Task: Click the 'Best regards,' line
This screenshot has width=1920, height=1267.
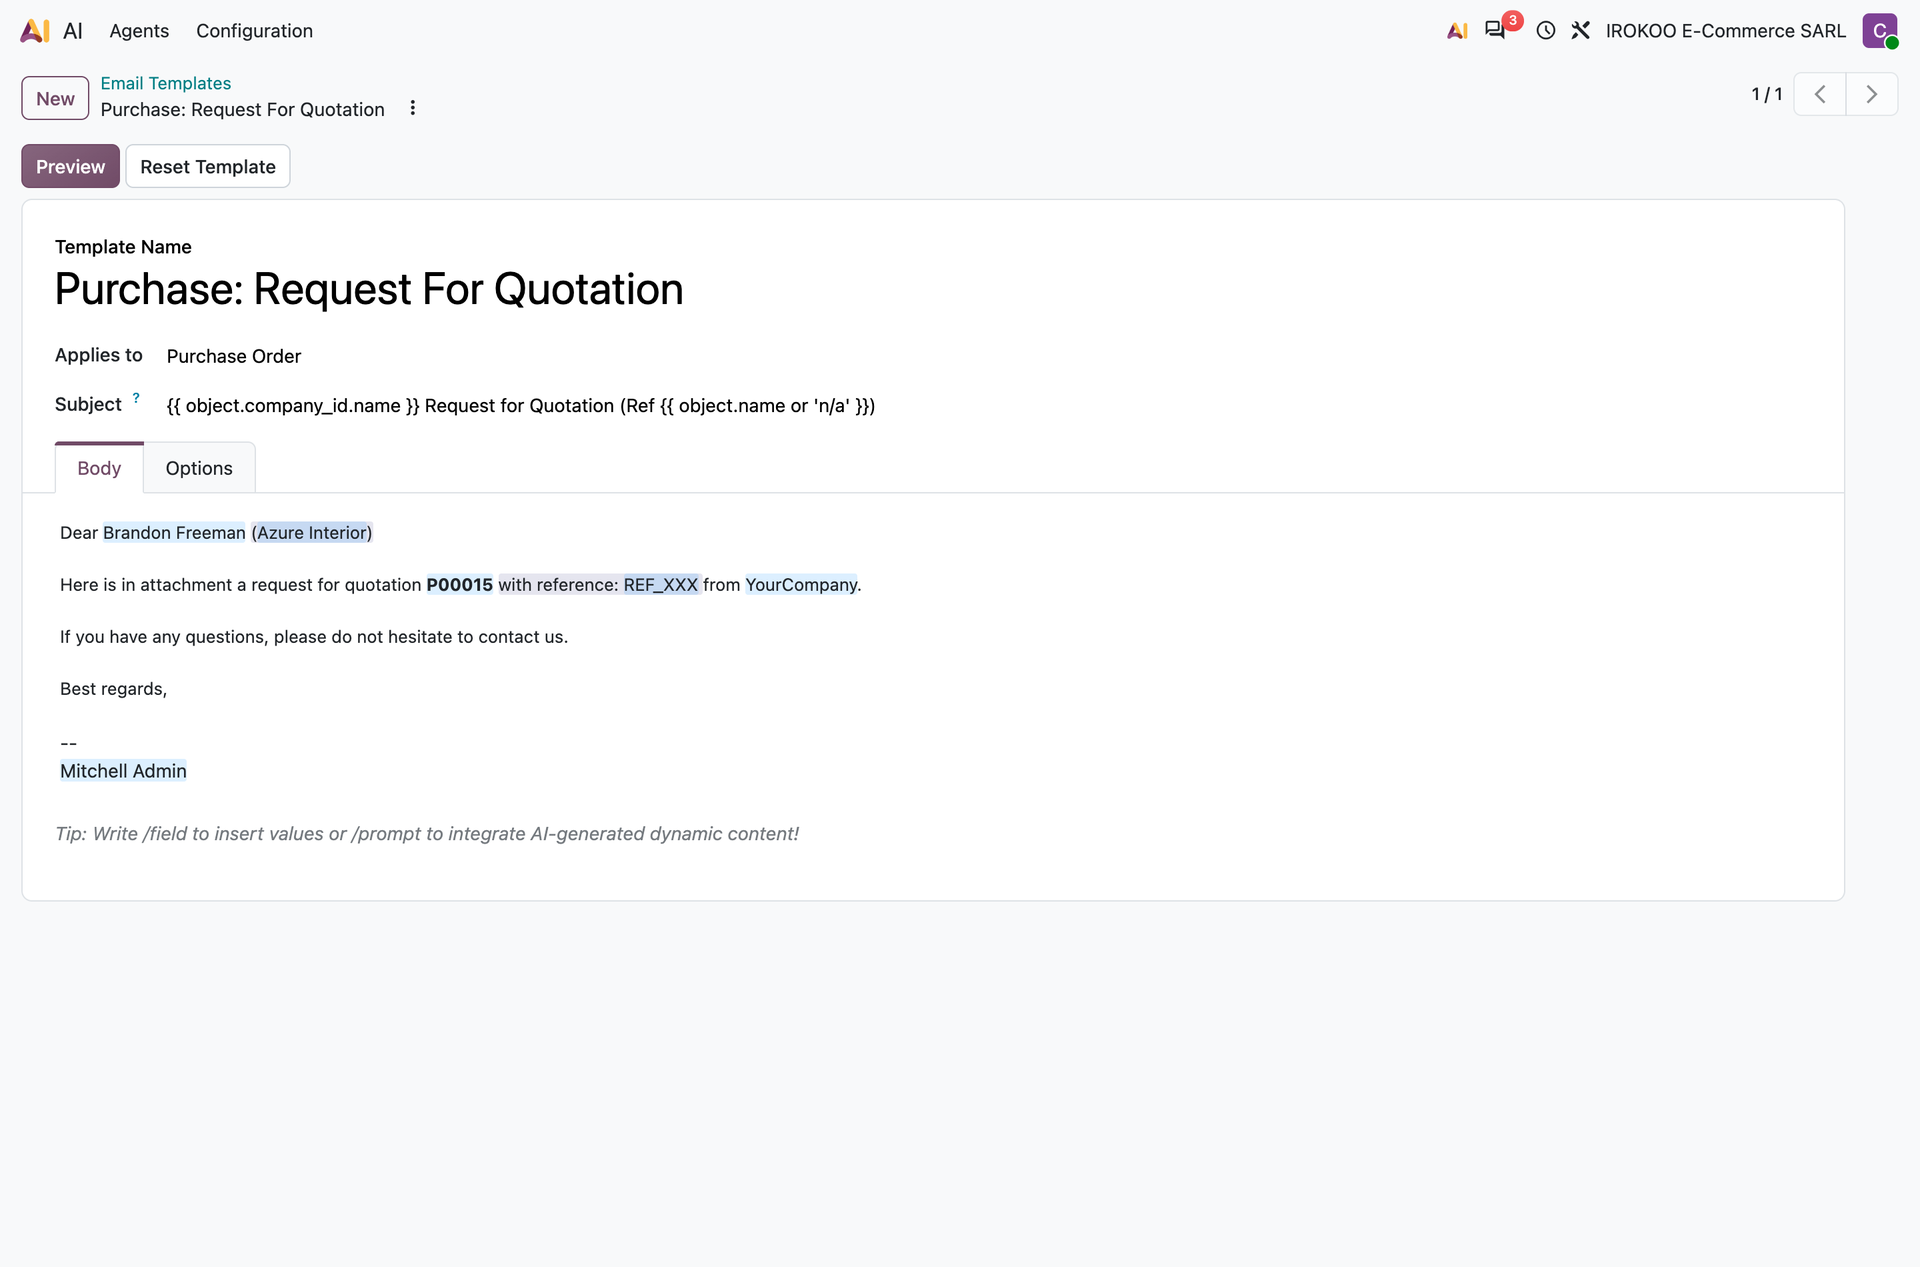Action: tap(113, 689)
